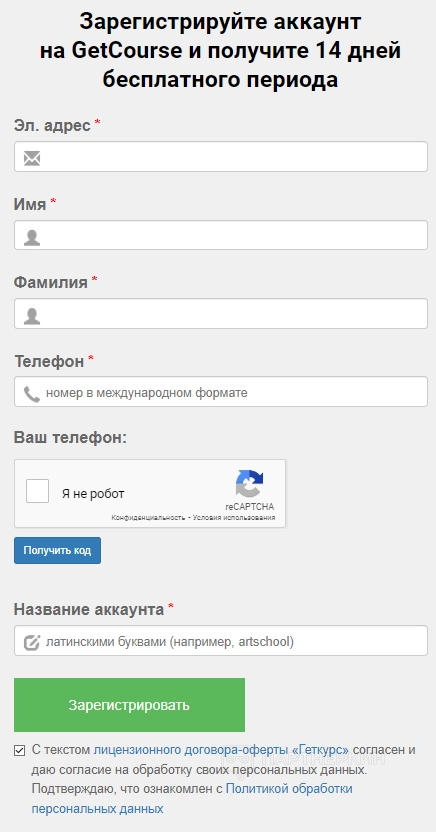This screenshot has height=832, width=436.
Task: Click the Получить код button
Action: point(57,550)
